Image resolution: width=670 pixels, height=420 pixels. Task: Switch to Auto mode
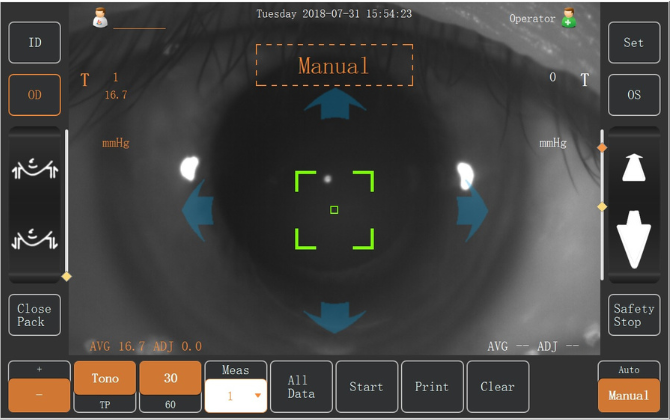tap(629, 370)
